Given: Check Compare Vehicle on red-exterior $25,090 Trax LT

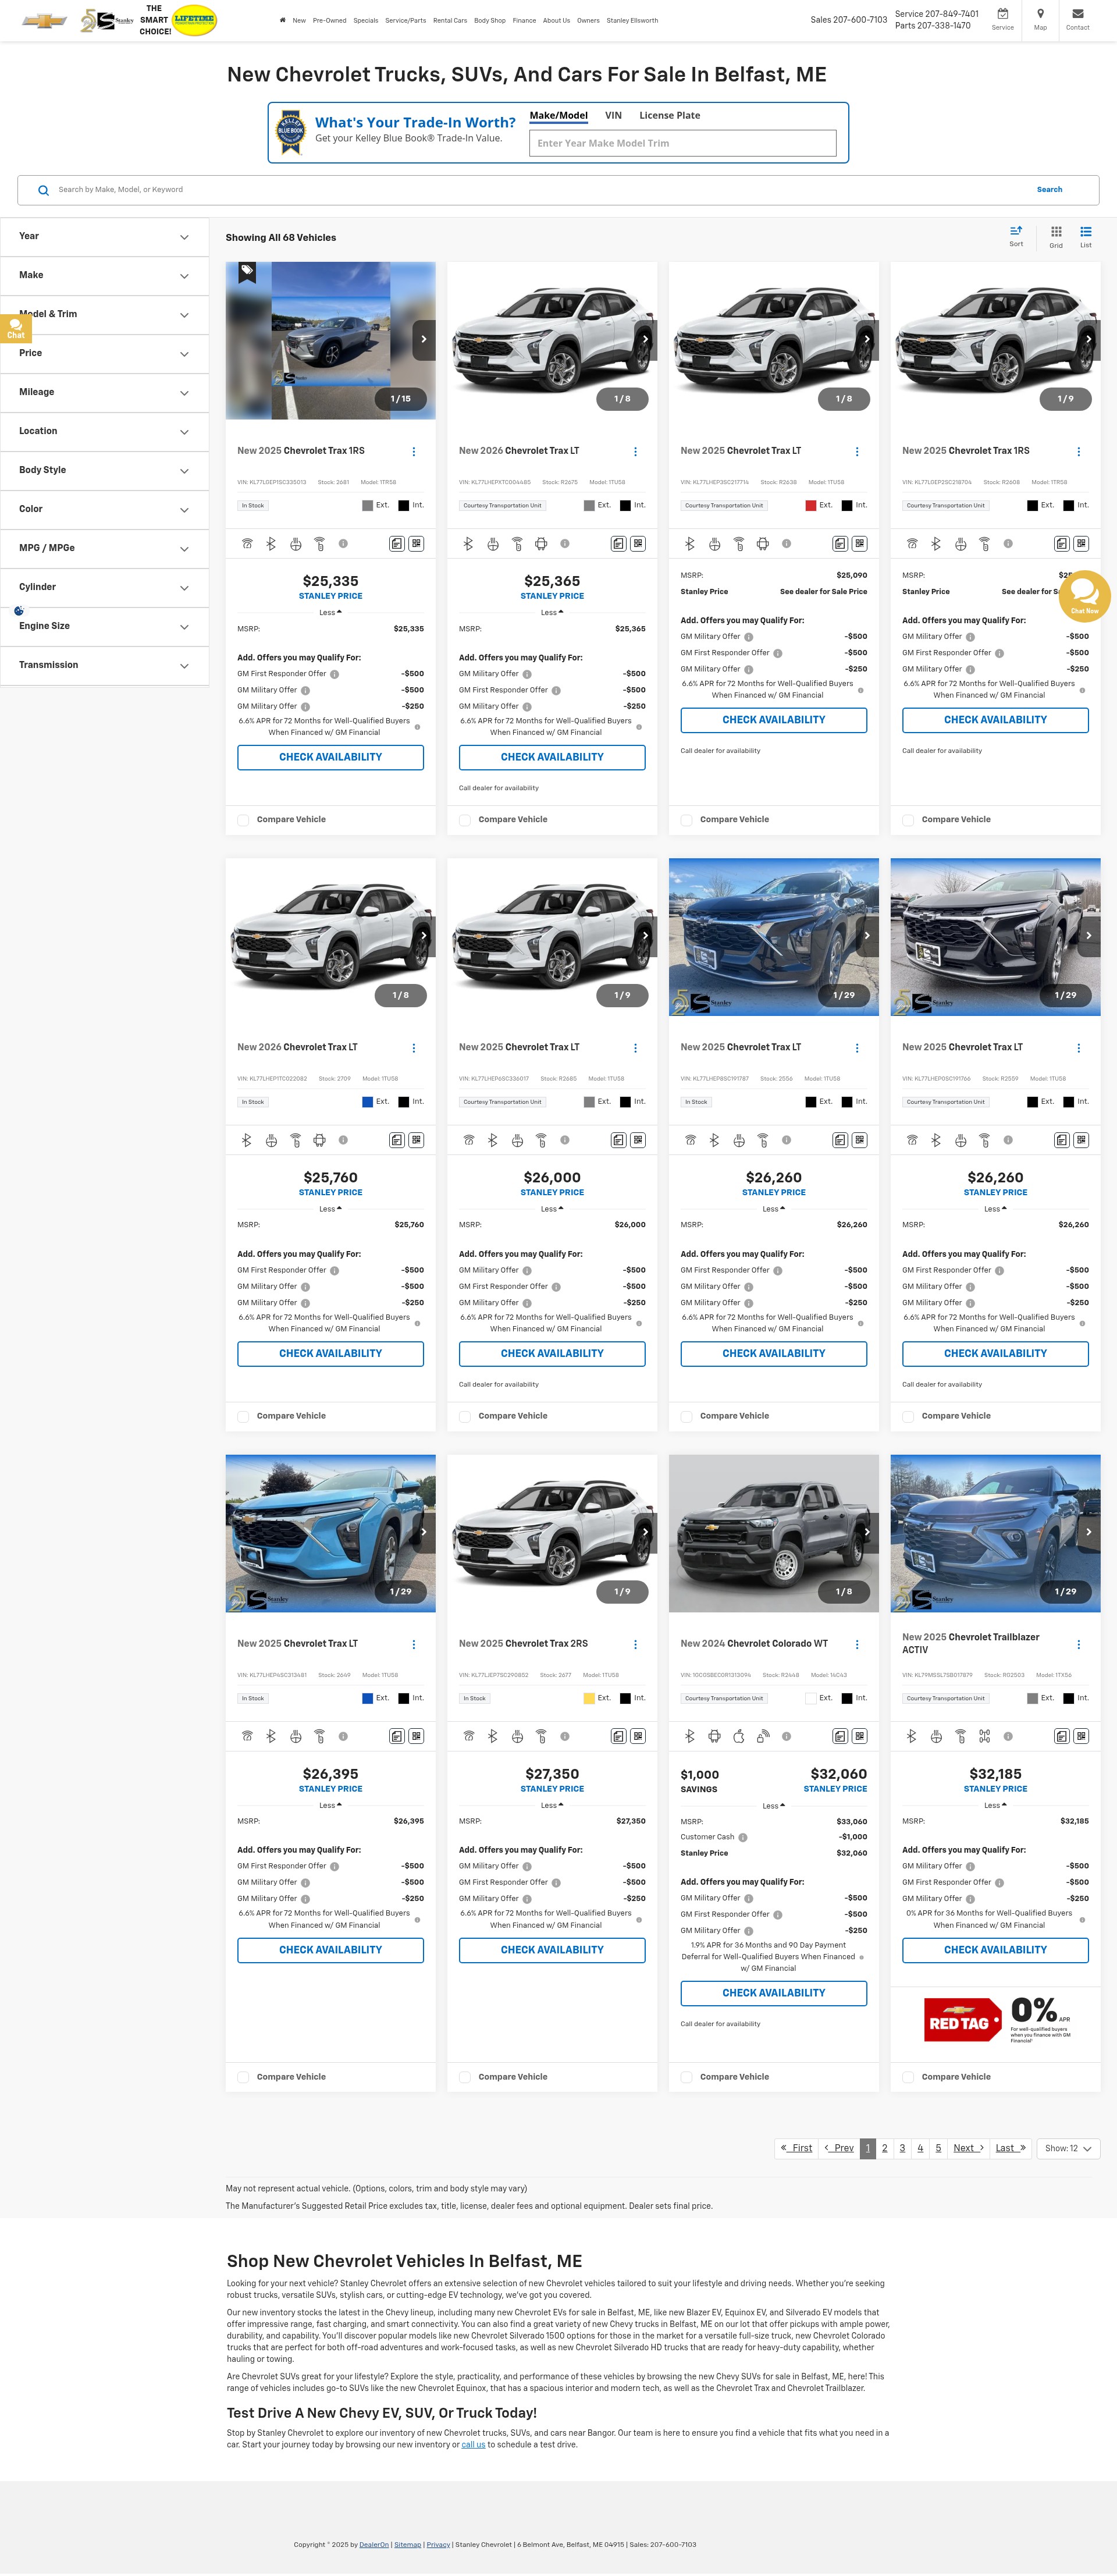Looking at the screenshot, I should [x=686, y=820].
